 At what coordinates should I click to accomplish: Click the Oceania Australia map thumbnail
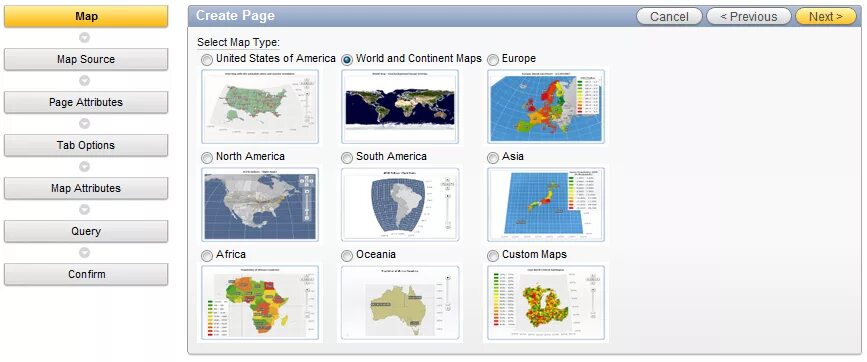click(x=400, y=303)
